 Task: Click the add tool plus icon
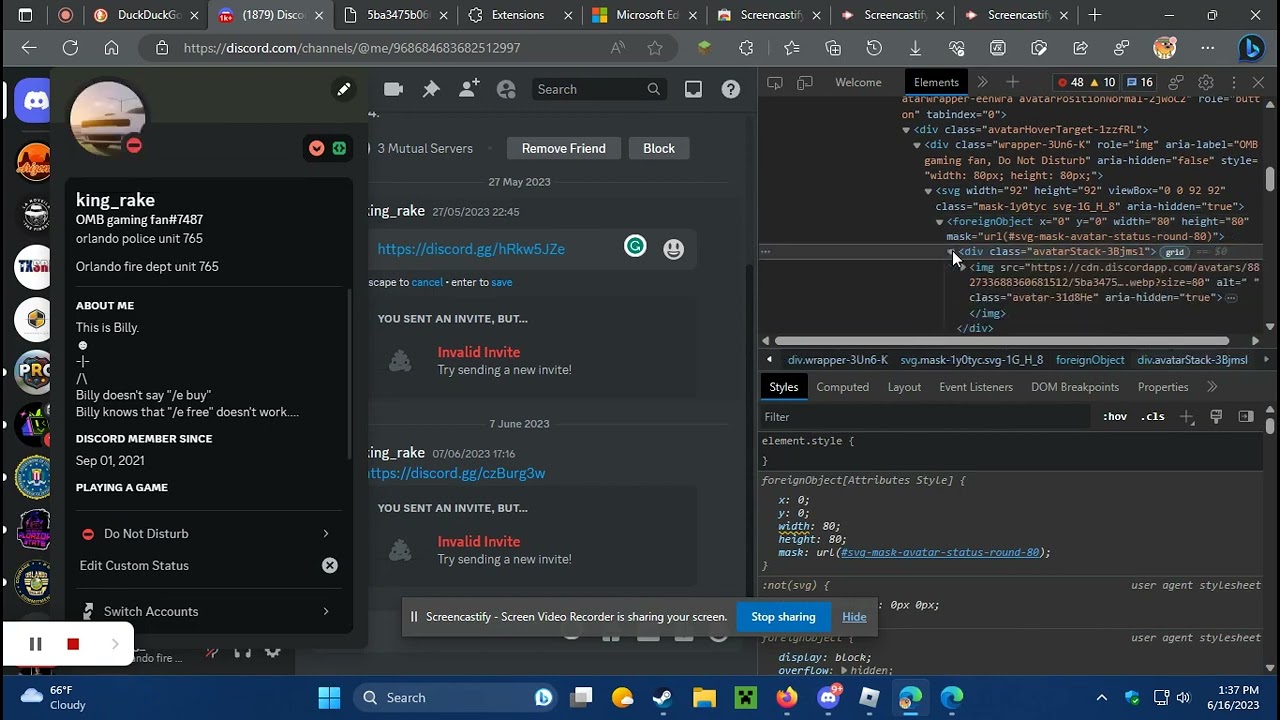[x=1012, y=82]
